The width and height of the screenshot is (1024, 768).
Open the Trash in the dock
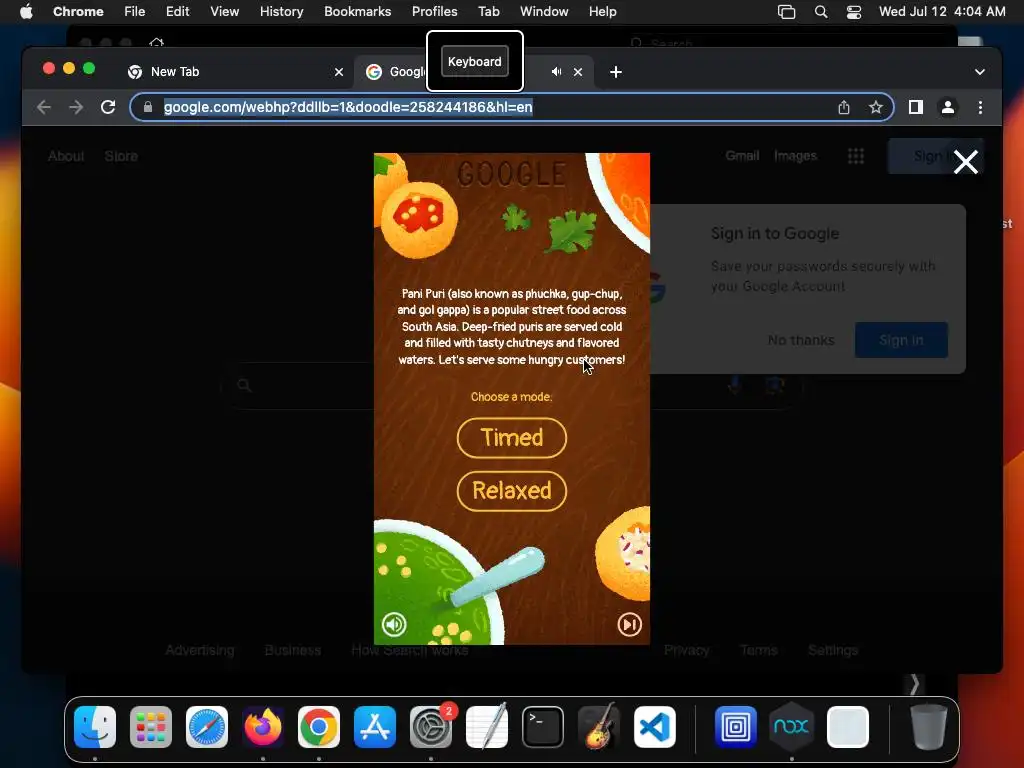[929, 727]
